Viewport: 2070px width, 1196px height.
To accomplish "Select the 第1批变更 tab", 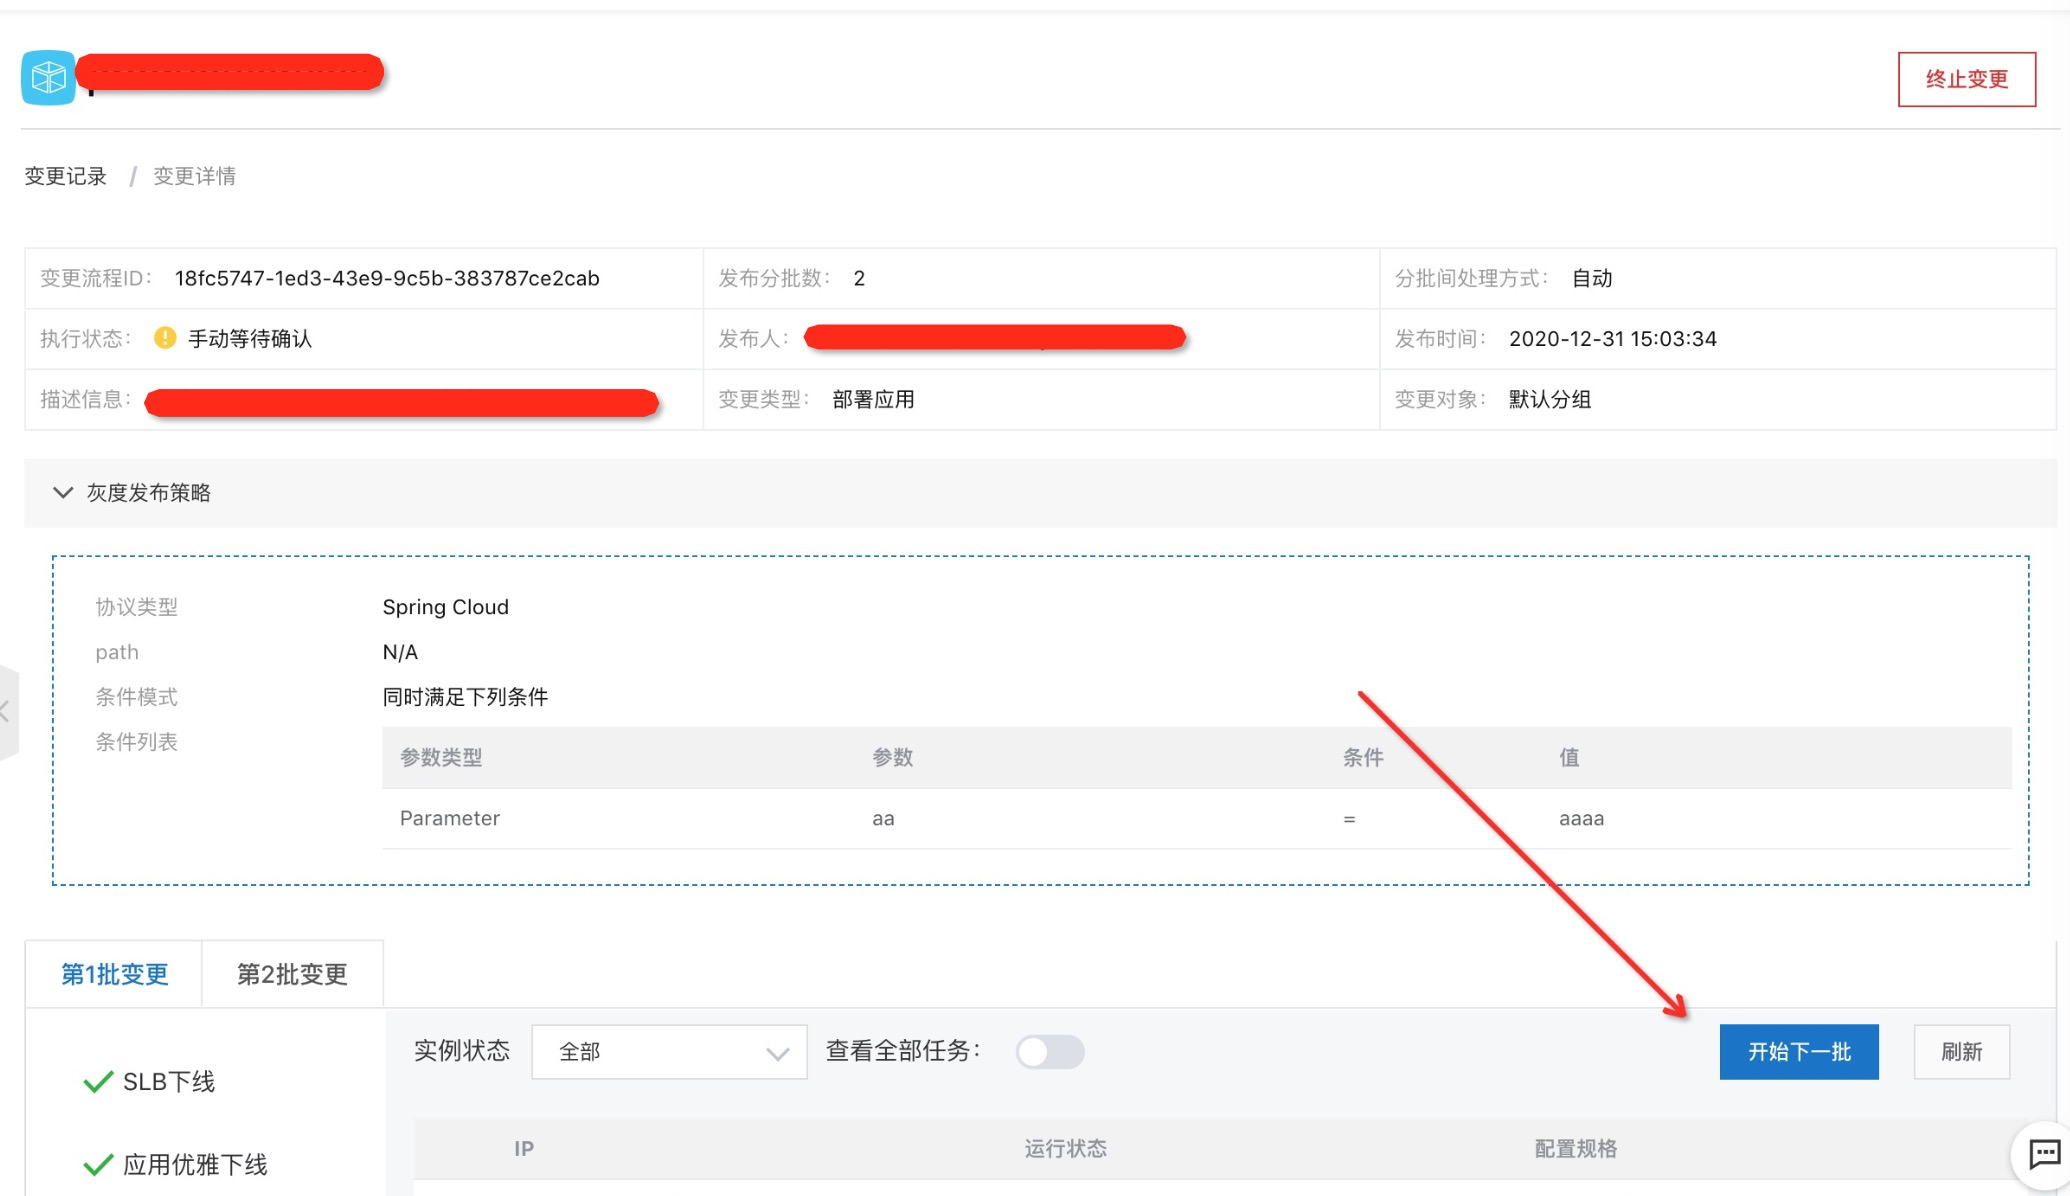I will 114,974.
